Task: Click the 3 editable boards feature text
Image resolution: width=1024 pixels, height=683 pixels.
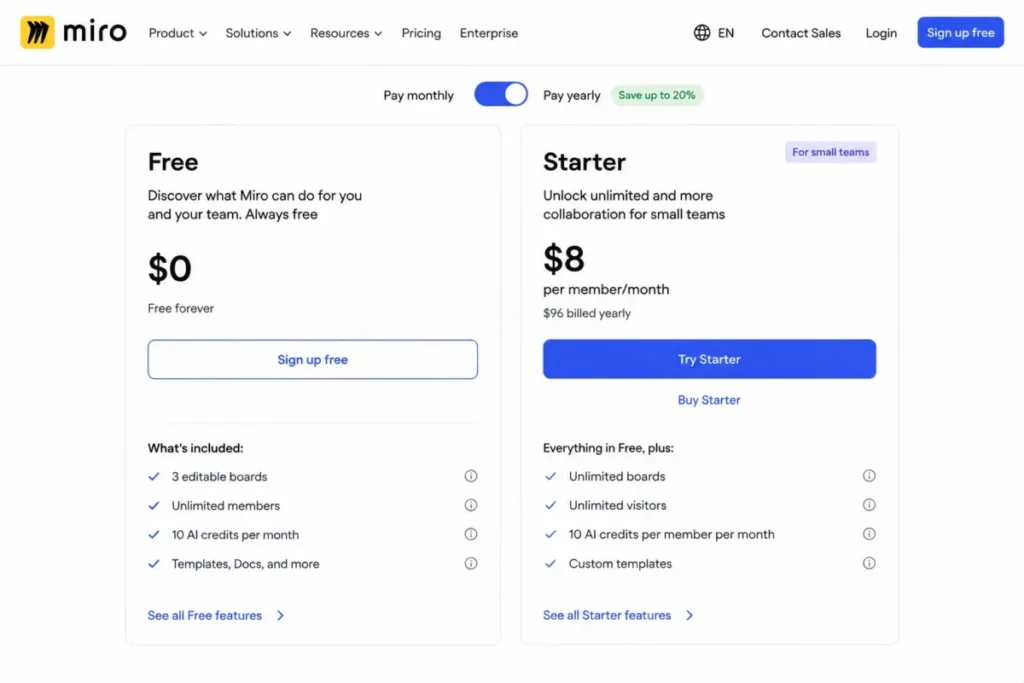Action: click(x=219, y=477)
